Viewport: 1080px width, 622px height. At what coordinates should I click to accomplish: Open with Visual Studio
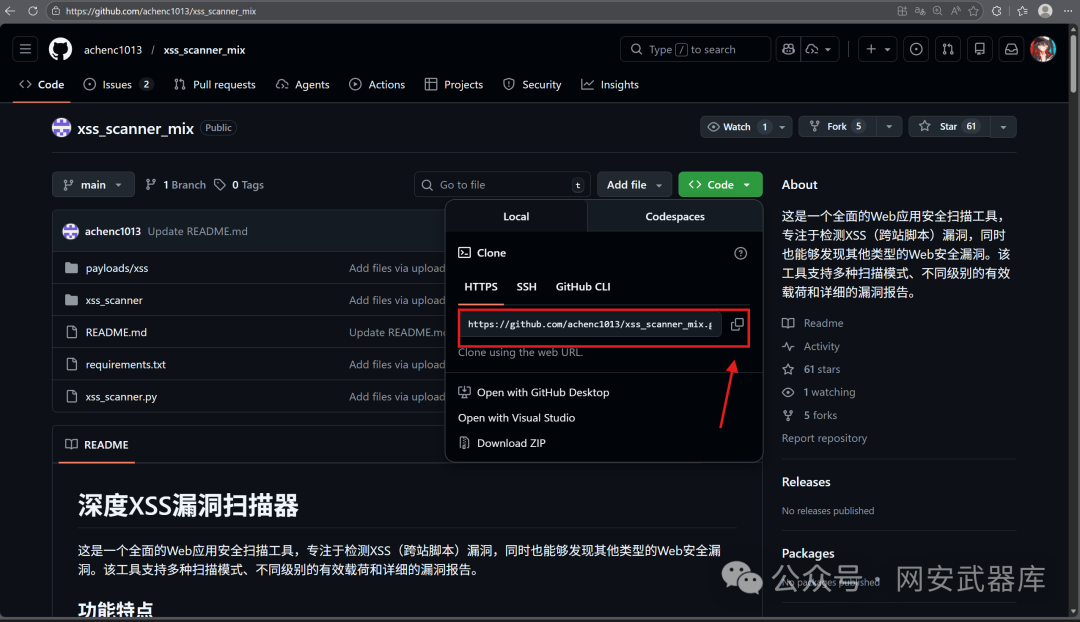[x=517, y=418]
